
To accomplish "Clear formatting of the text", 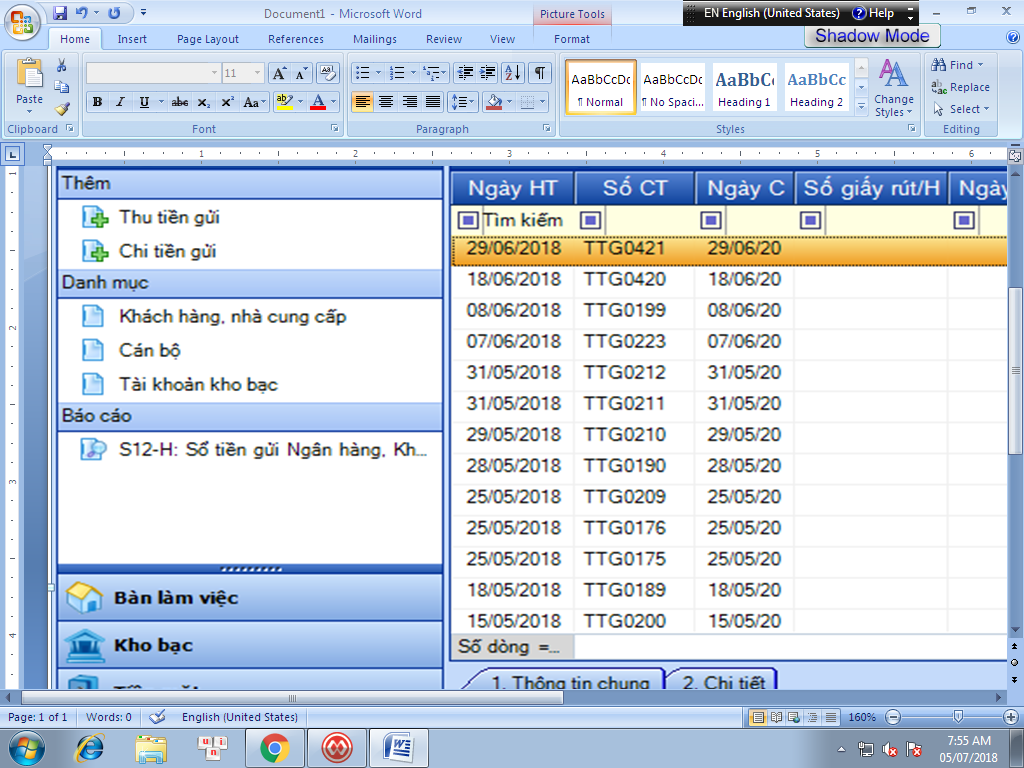I will [328, 73].
